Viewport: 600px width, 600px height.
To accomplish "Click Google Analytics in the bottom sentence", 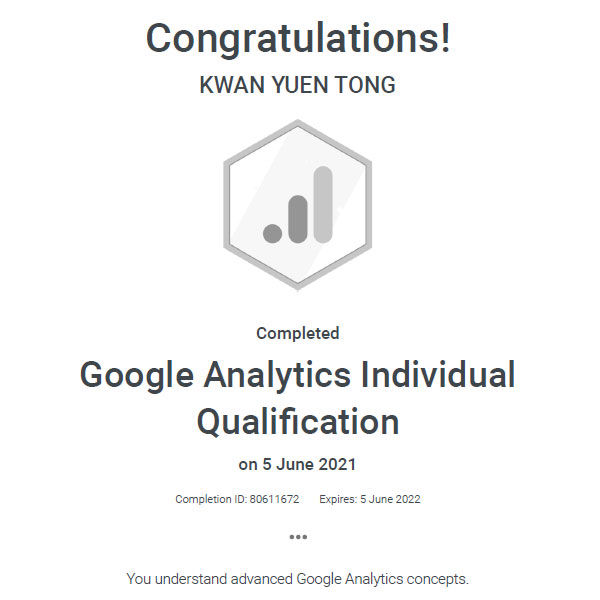I will coord(337,578).
